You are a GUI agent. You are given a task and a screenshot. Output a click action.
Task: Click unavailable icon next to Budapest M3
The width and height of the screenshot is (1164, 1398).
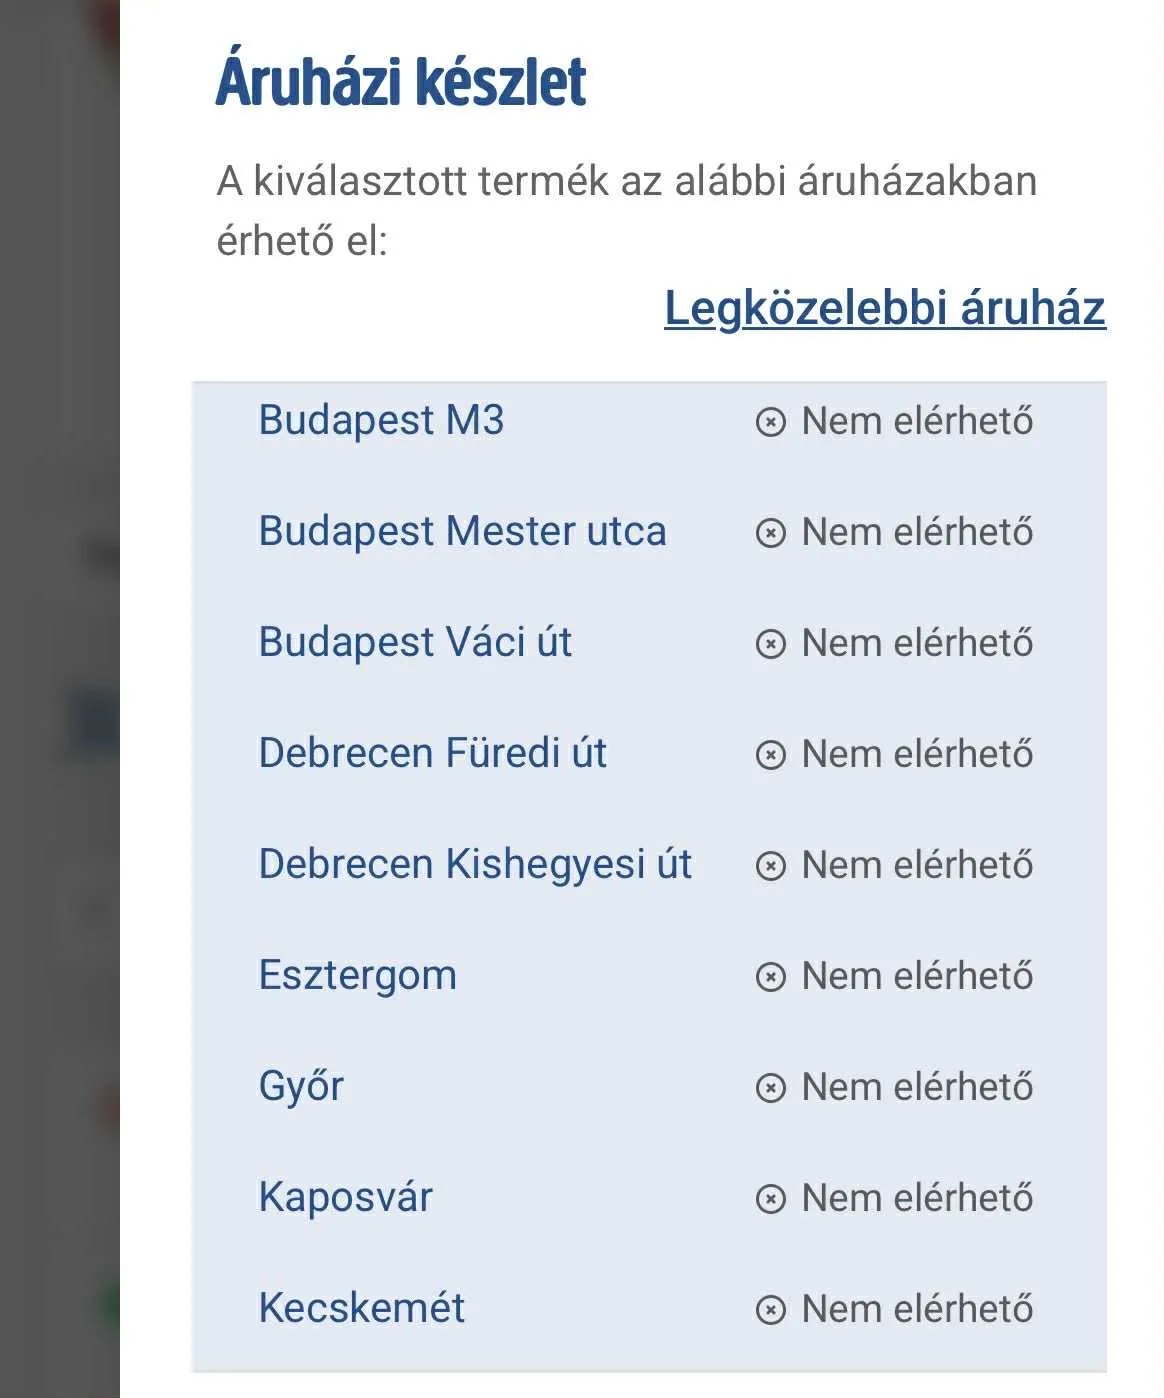tap(770, 422)
